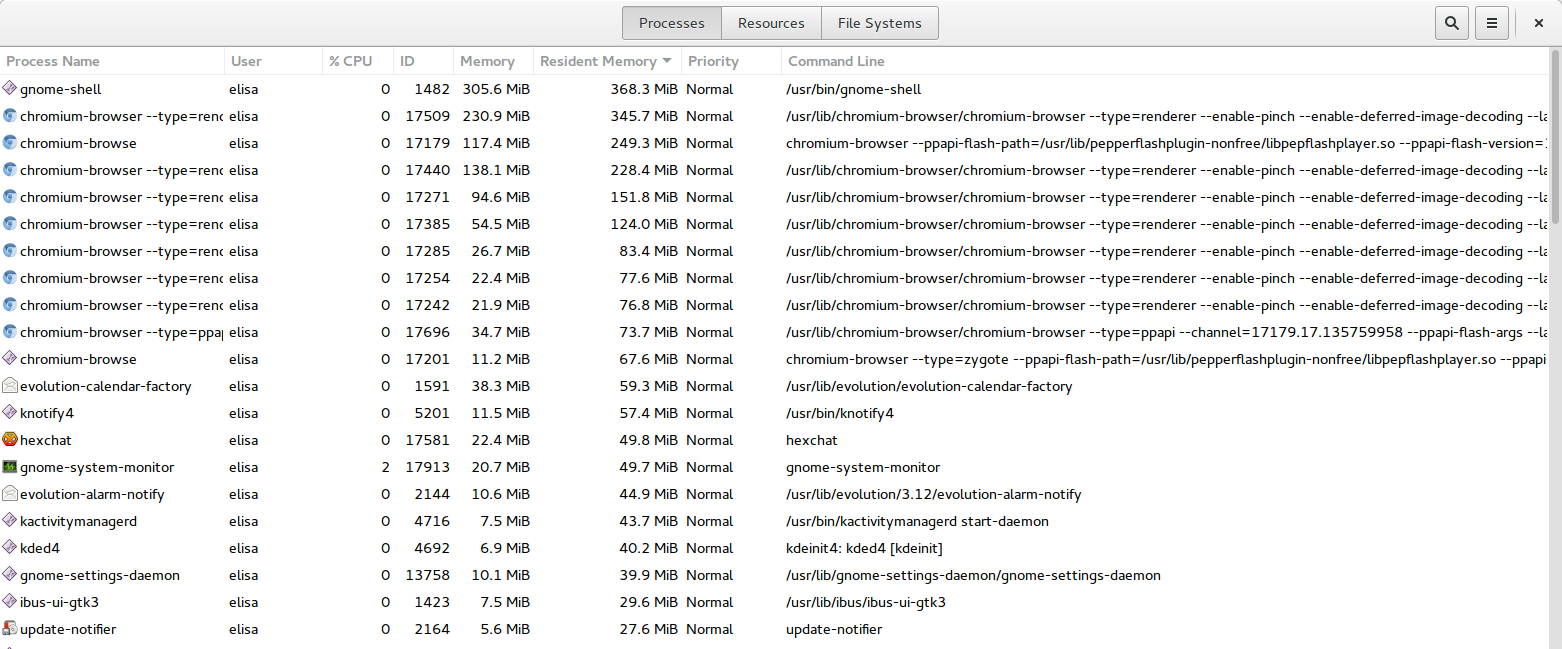Click the ibus-ui-gtk3 process icon
The width and height of the screenshot is (1562, 649).
pos(10,602)
